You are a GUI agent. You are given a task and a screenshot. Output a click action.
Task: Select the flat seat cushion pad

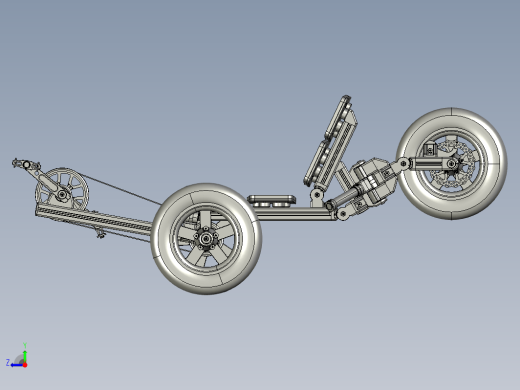(272, 201)
